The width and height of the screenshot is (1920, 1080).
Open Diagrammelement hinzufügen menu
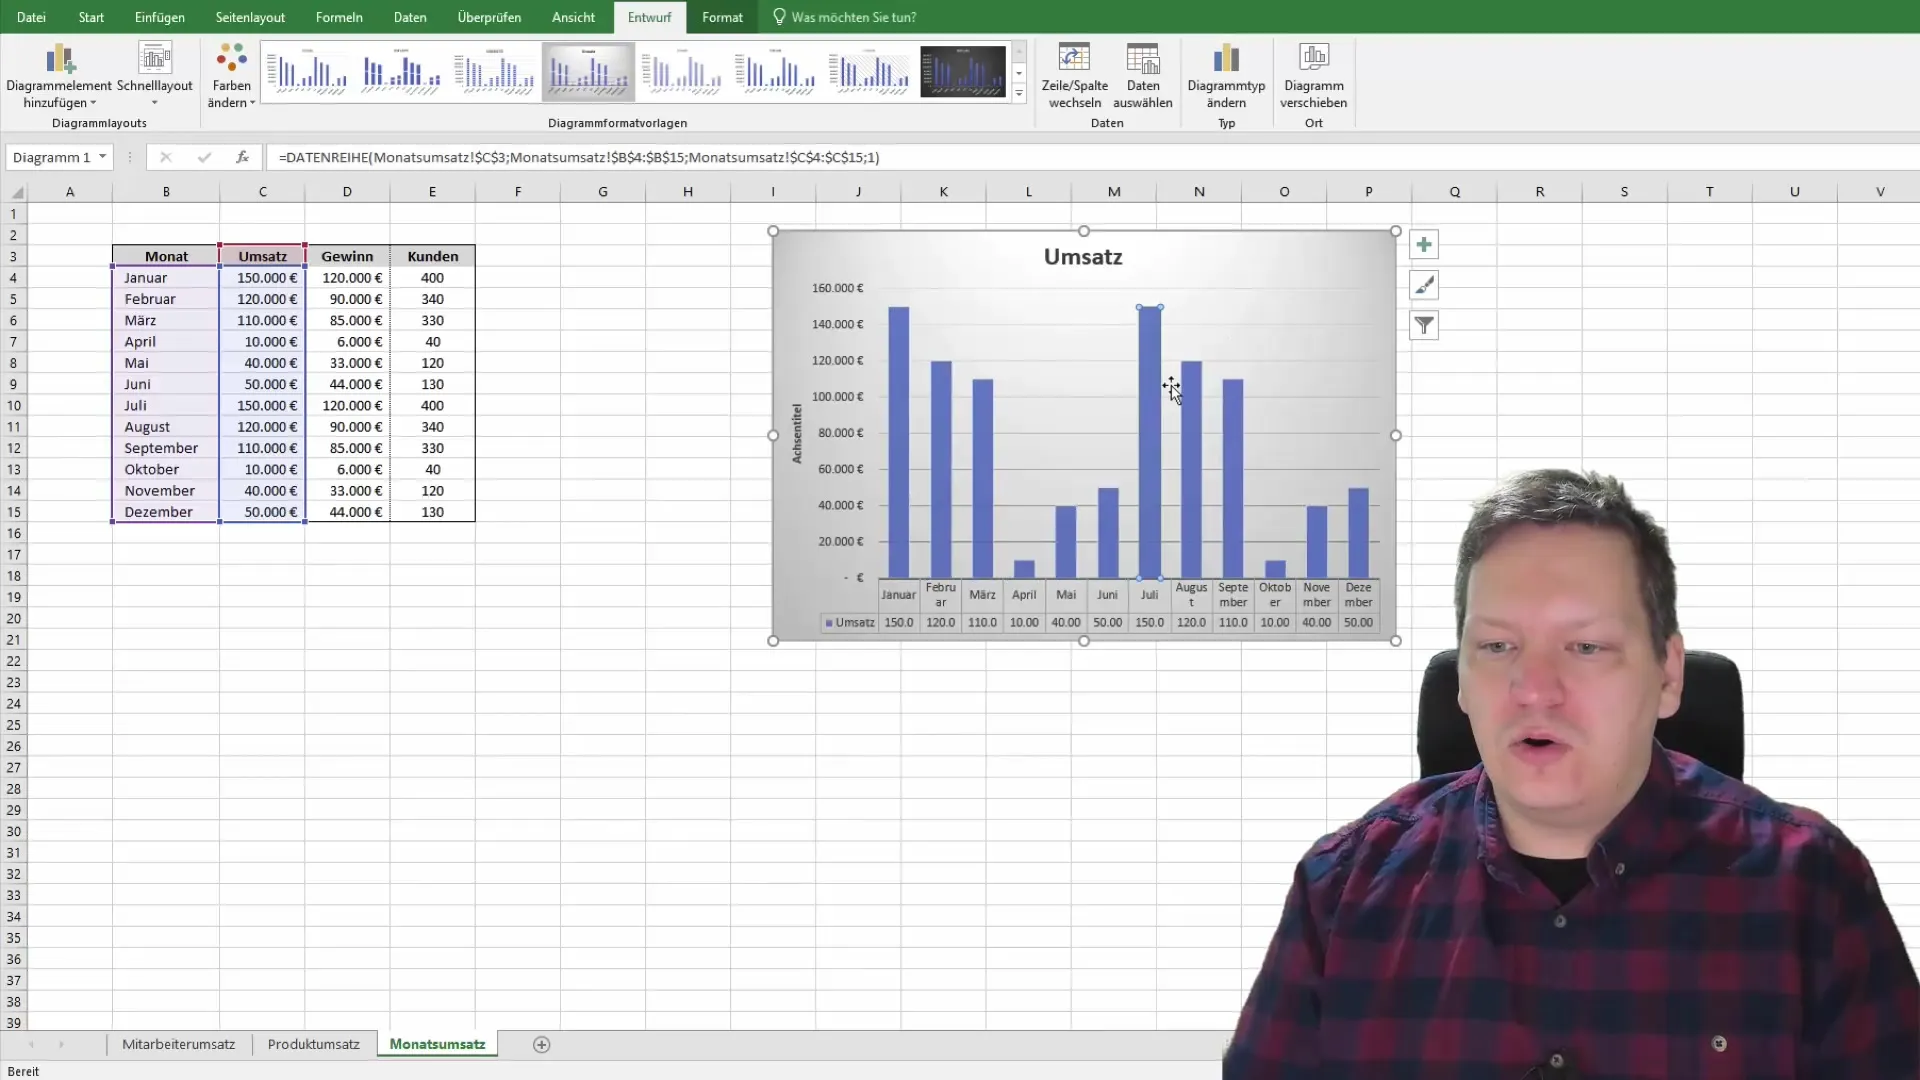coord(58,76)
